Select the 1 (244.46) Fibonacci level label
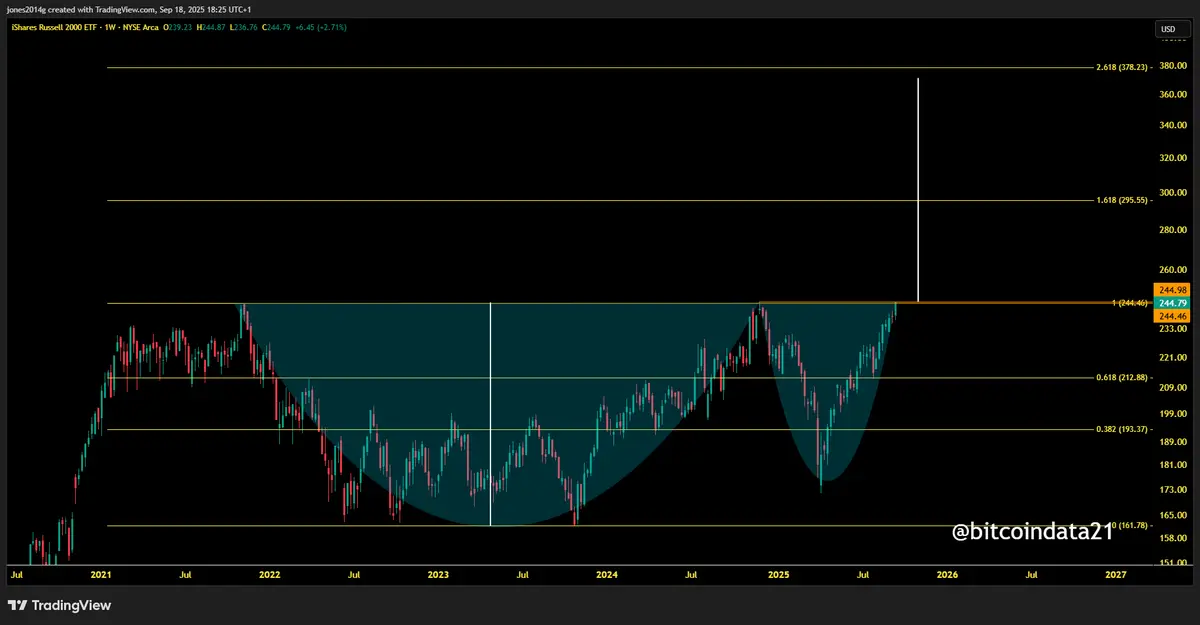 point(1128,303)
